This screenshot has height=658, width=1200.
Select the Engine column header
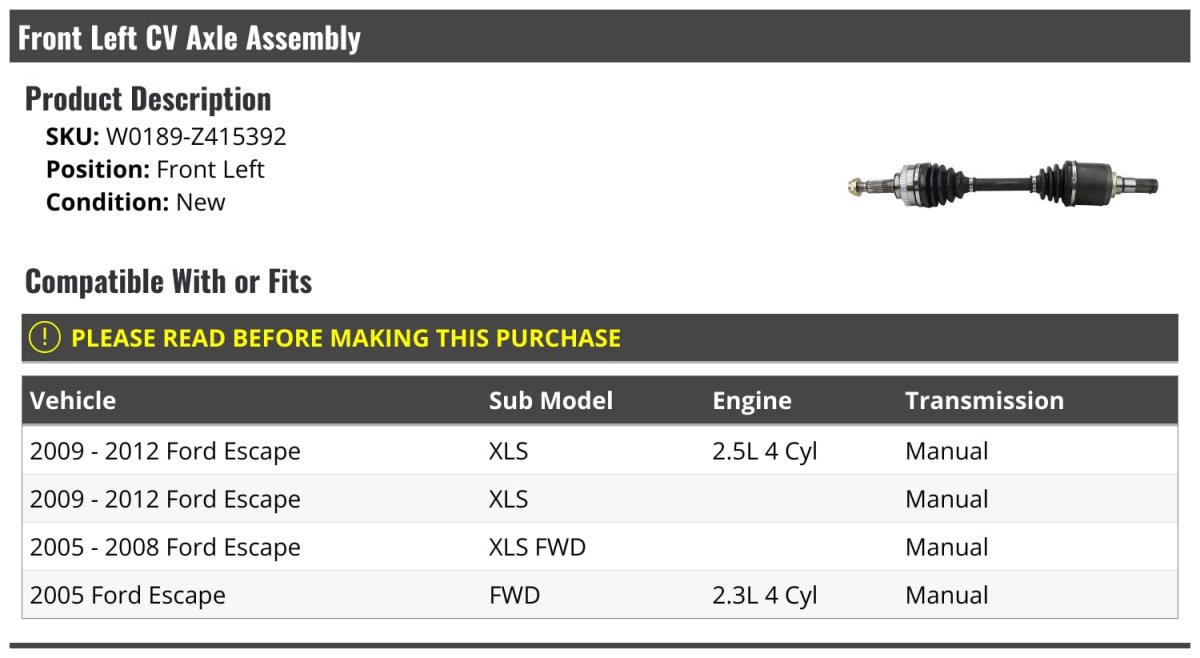point(752,401)
